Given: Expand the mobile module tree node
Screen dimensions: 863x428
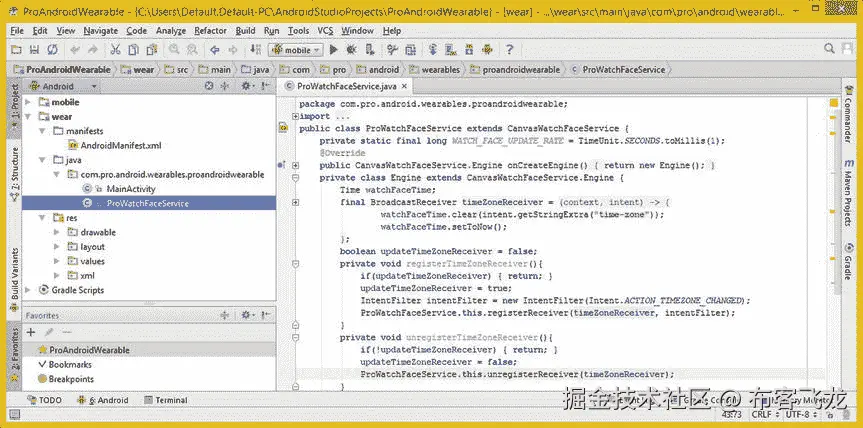Looking at the screenshot, I should point(28,102).
